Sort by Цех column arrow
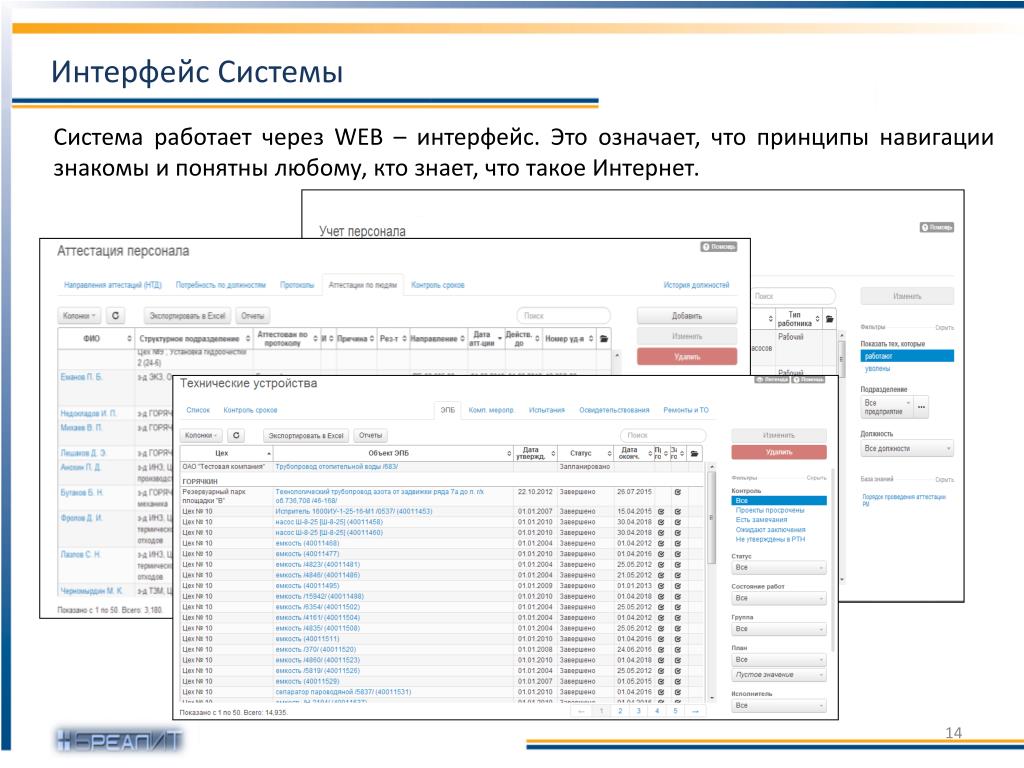Image resolution: width=1024 pixels, height=768 pixels. coord(268,453)
